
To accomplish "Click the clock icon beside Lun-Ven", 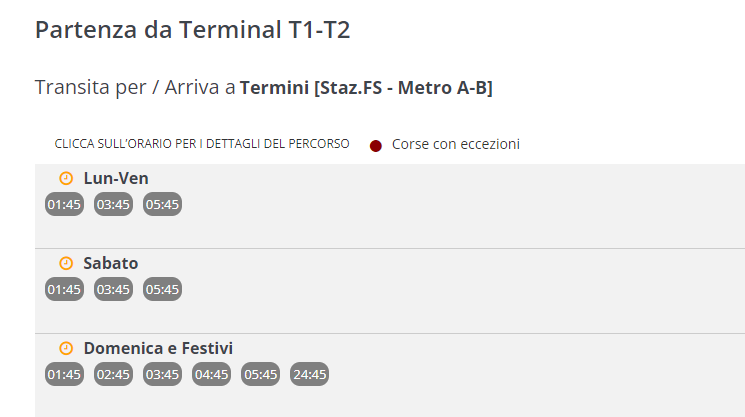I will point(66,178).
